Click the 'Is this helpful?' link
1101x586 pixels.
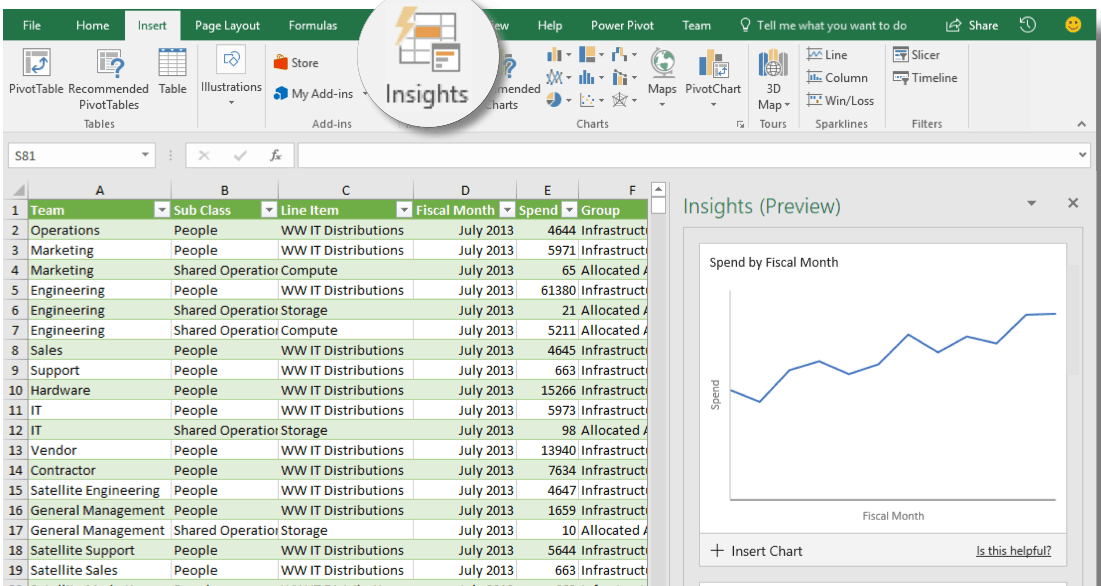(1013, 551)
